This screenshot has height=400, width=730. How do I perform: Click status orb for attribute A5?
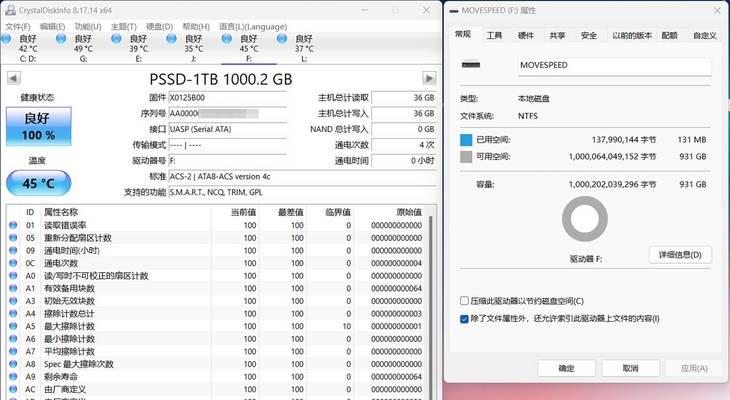pyautogui.click(x=13, y=326)
